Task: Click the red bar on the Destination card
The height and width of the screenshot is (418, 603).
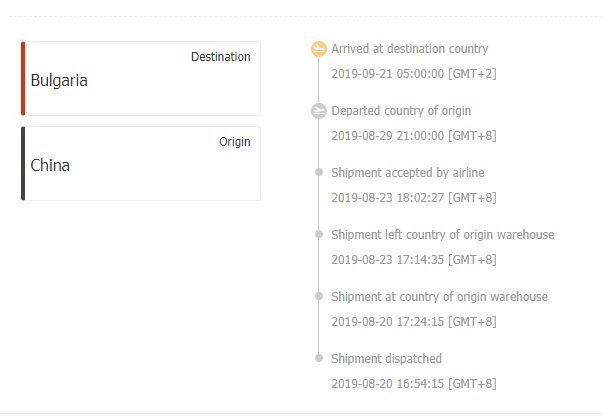Action: [23, 79]
